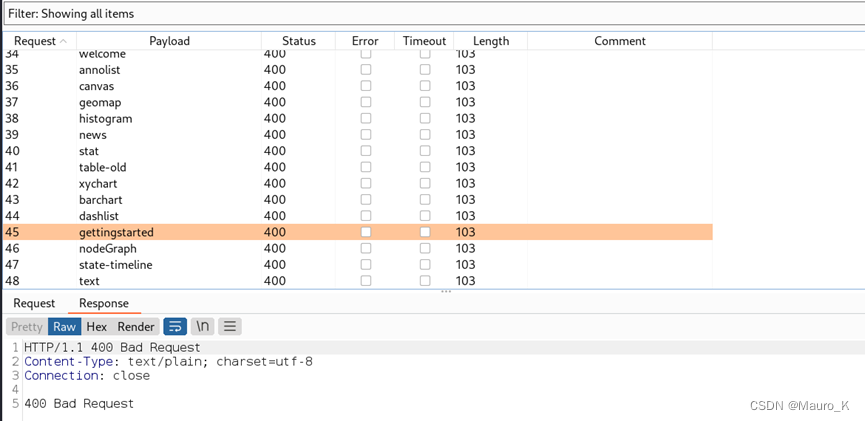Select the row with payload geomap
This screenshot has width=865, height=421.
(x=357, y=102)
